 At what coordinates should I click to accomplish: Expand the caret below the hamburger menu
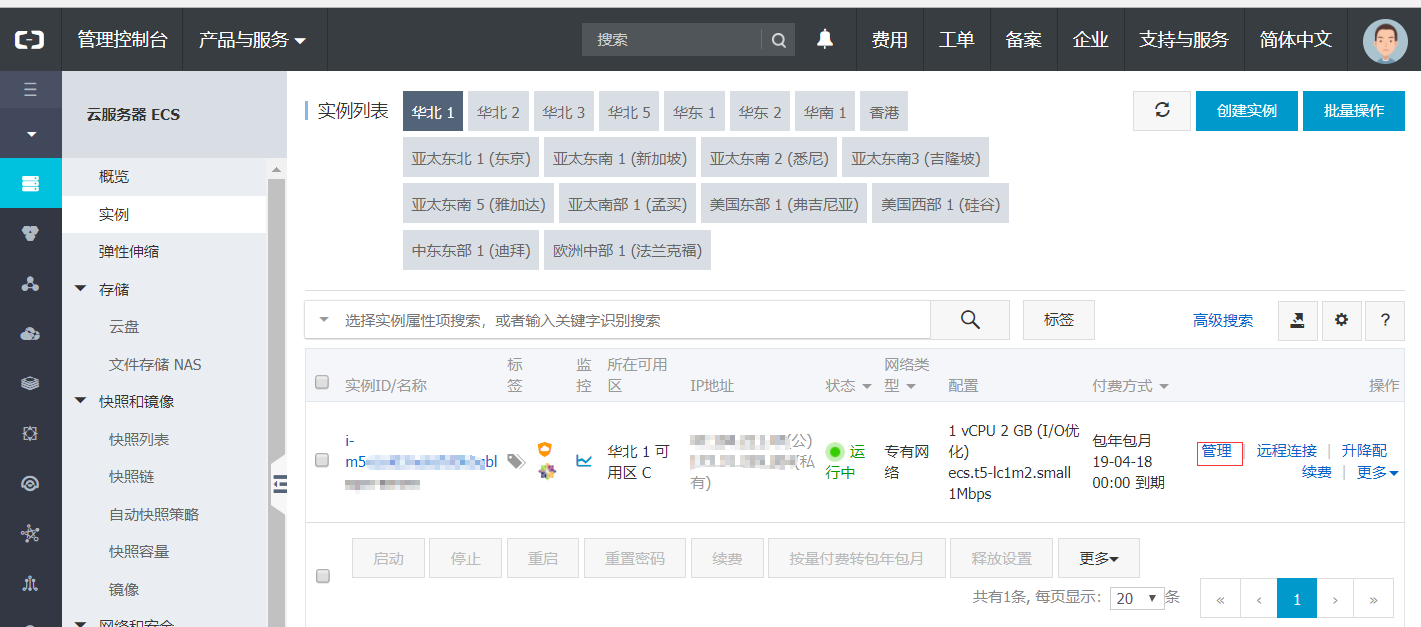[30, 134]
